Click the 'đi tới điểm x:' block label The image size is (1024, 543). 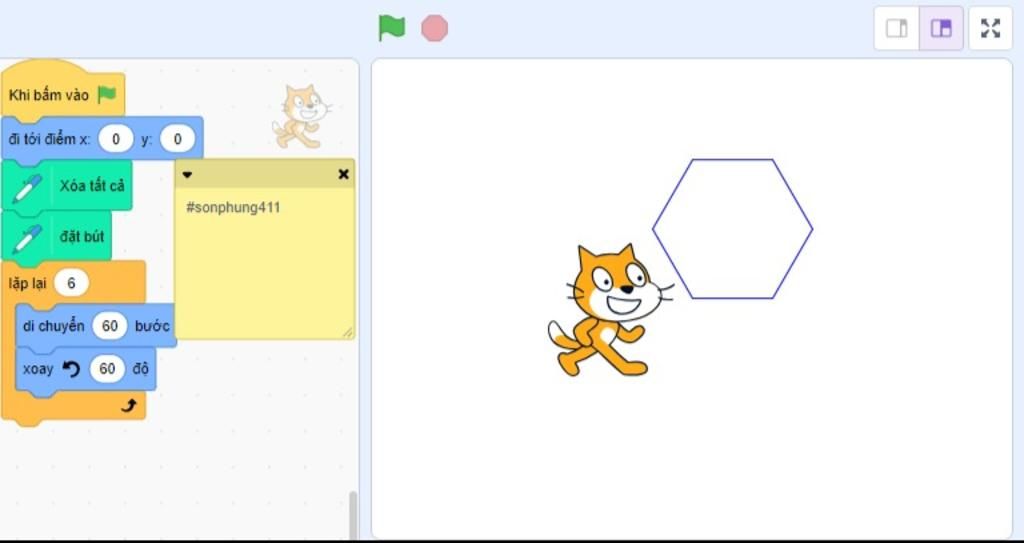click(x=50, y=139)
